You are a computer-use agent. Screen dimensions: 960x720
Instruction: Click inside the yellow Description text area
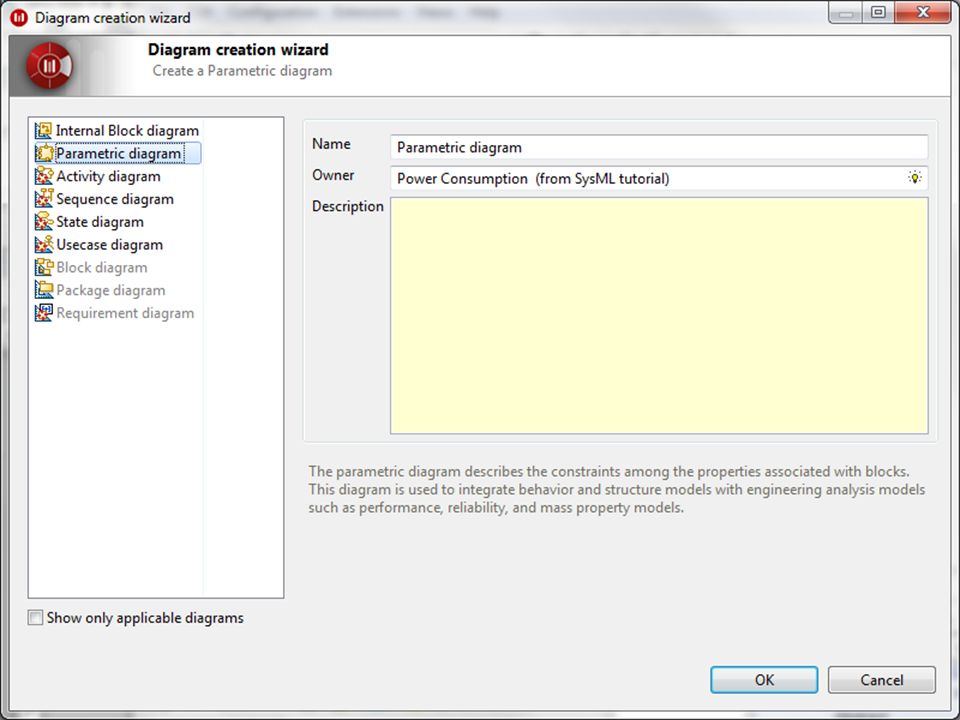659,315
